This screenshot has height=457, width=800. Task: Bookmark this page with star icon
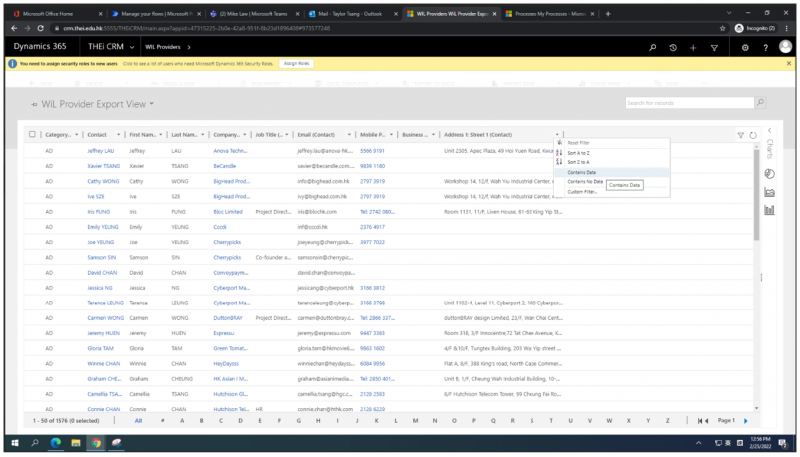[722, 29]
